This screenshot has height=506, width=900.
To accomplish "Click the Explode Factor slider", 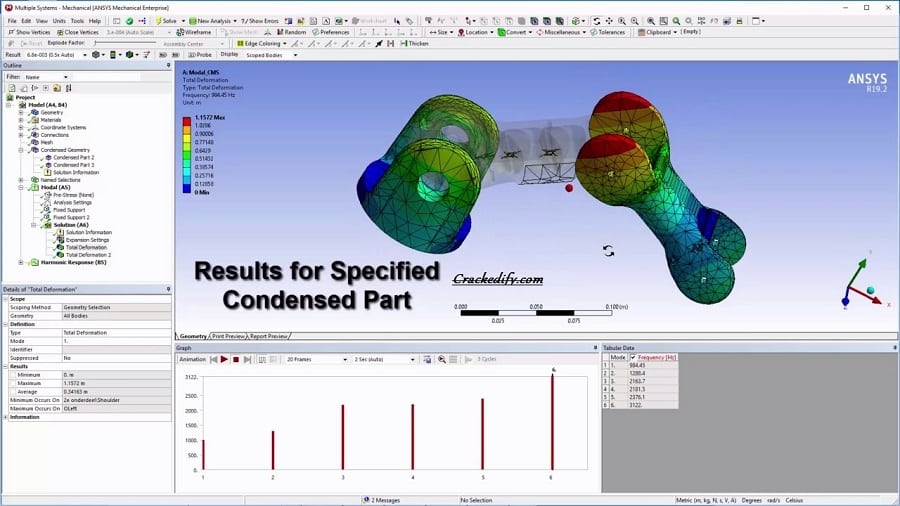I will [x=125, y=43].
